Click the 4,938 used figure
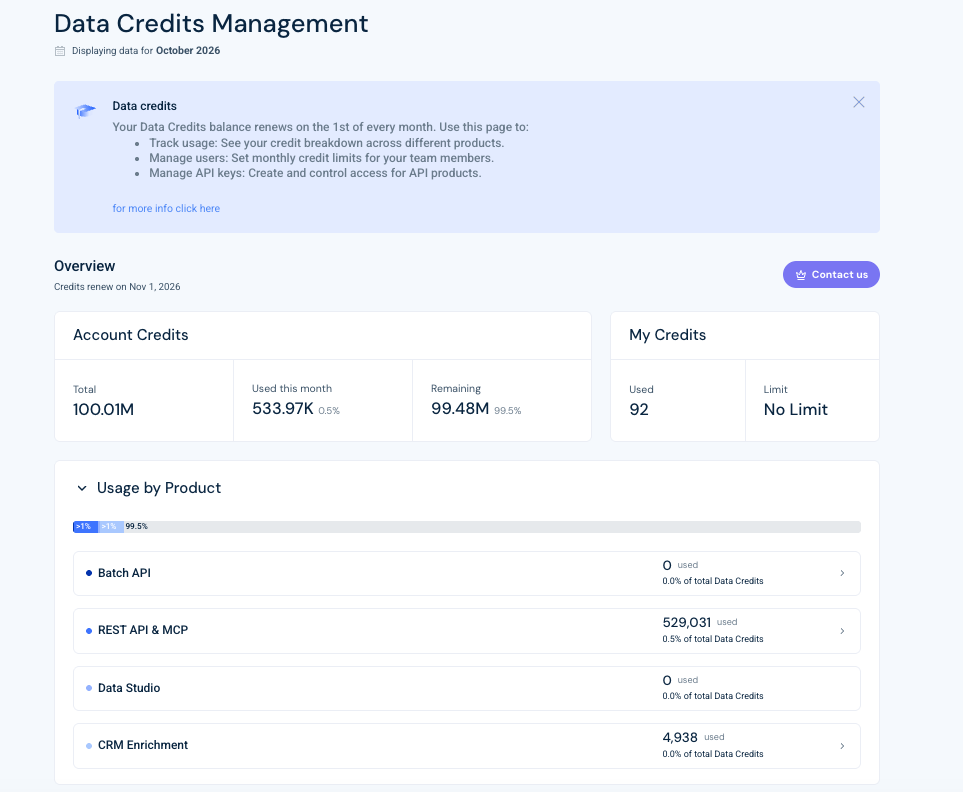Screen dimensions: 963x792 point(680,737)
